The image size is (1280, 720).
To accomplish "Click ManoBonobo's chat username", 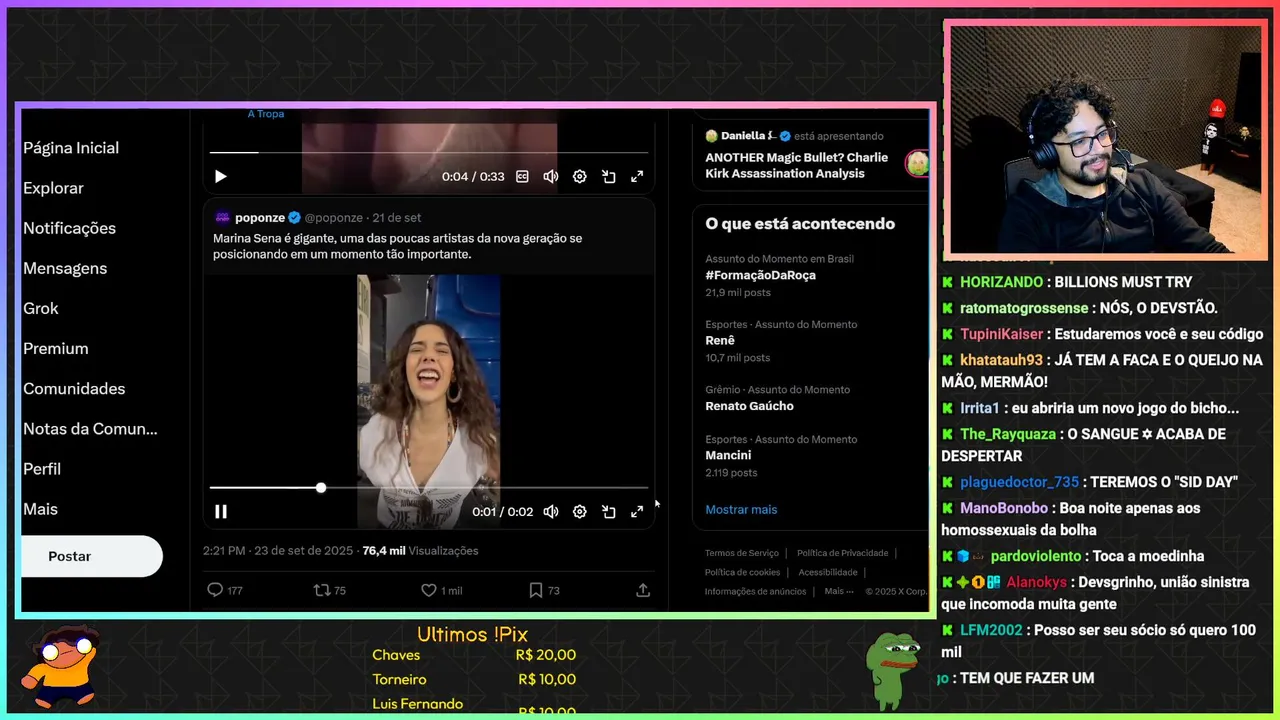I will pos(1003,508).
